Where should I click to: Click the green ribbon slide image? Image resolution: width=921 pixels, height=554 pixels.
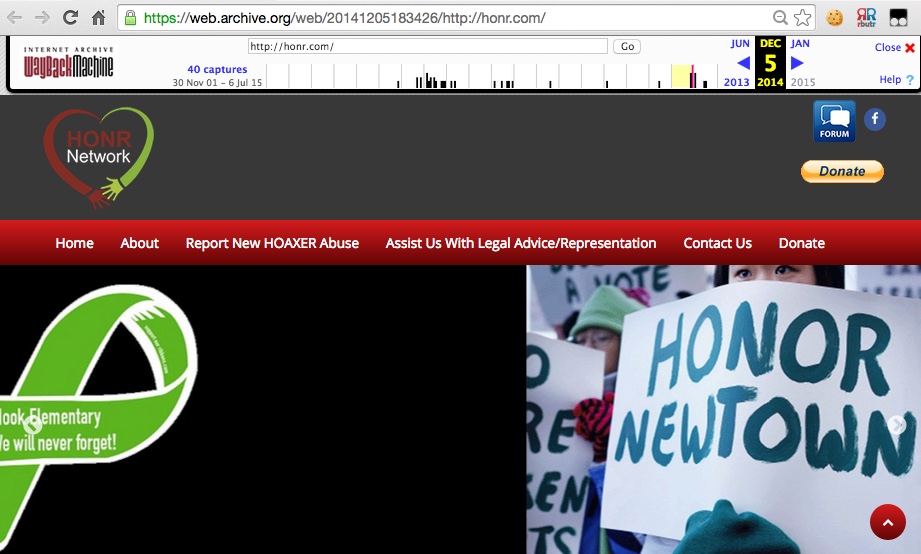coord(99,418)
